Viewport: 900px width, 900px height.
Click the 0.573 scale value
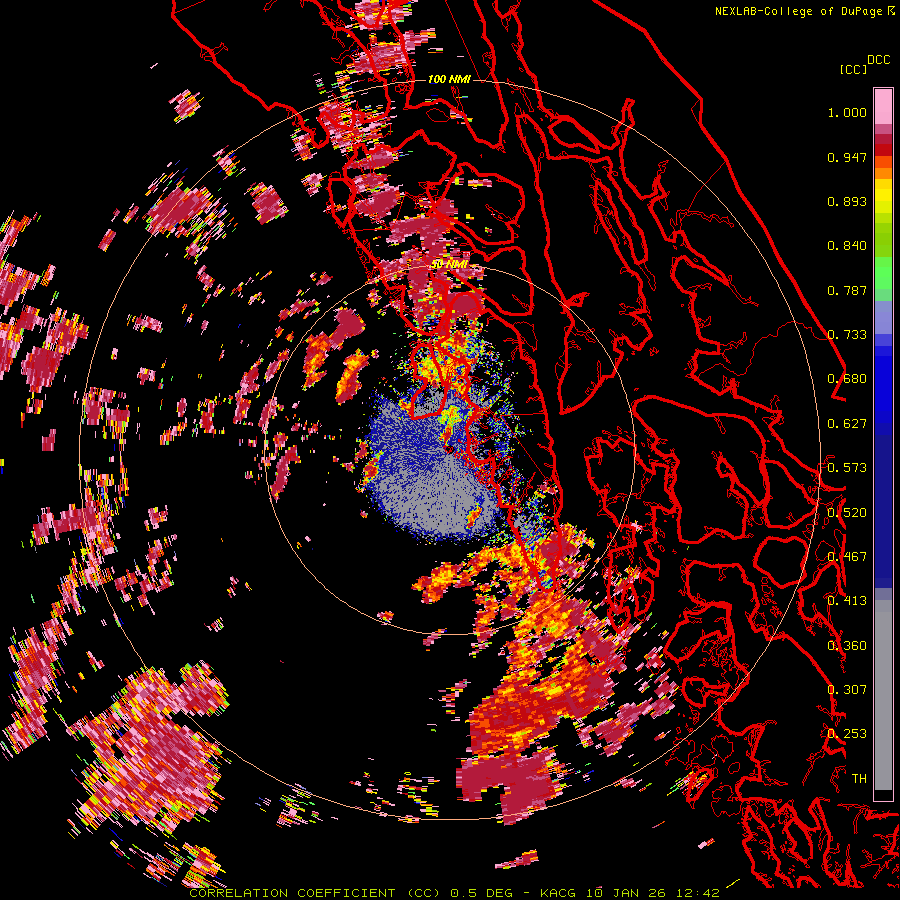(847, 468)
